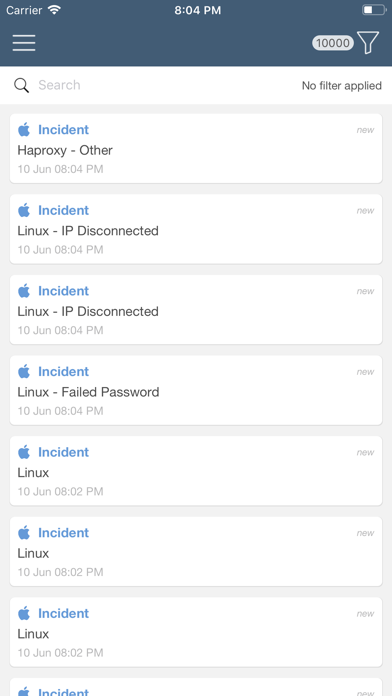
Task: Tap the Apple icon on the Haproxy incident
Action: (24, 130)
